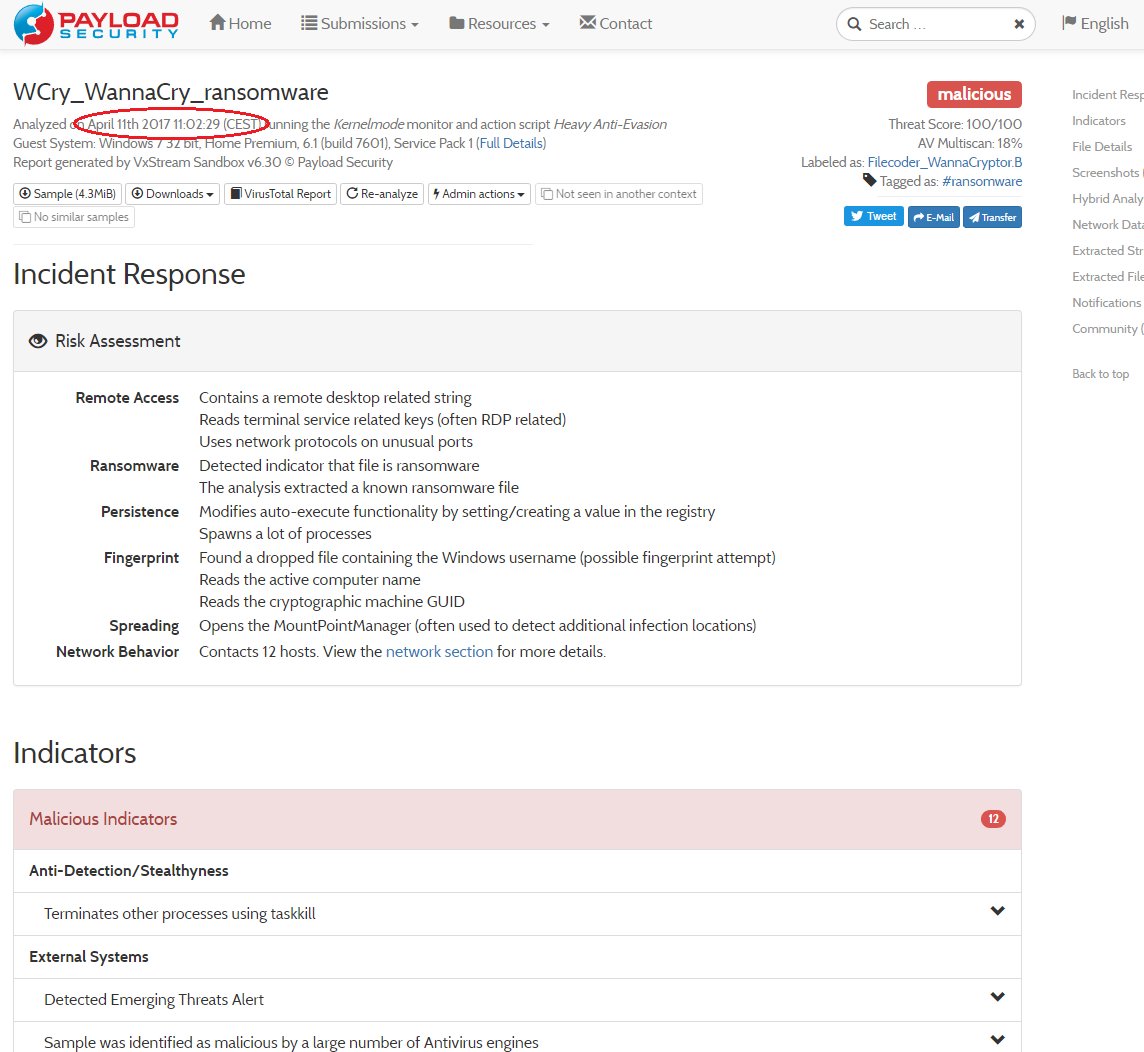
Task: Click Not seen in another context
Action: click(x=619, y=194)
